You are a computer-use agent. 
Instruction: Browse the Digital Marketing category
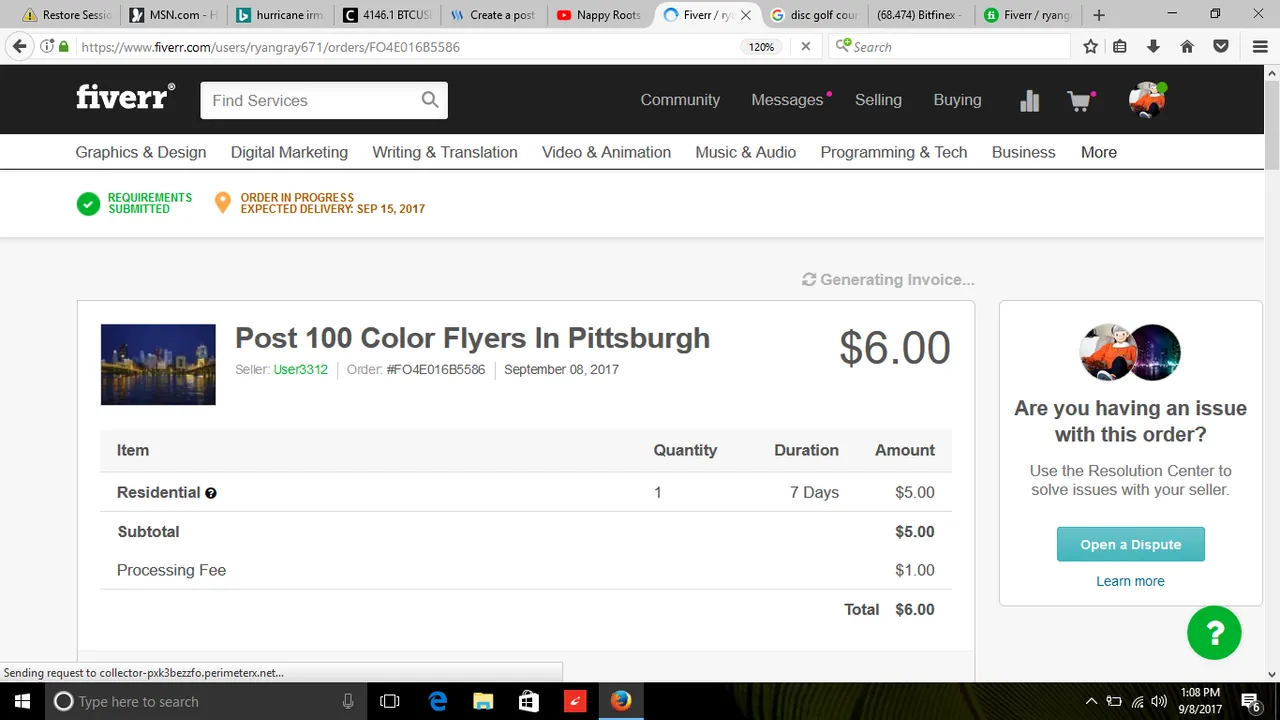coord(289,152)
